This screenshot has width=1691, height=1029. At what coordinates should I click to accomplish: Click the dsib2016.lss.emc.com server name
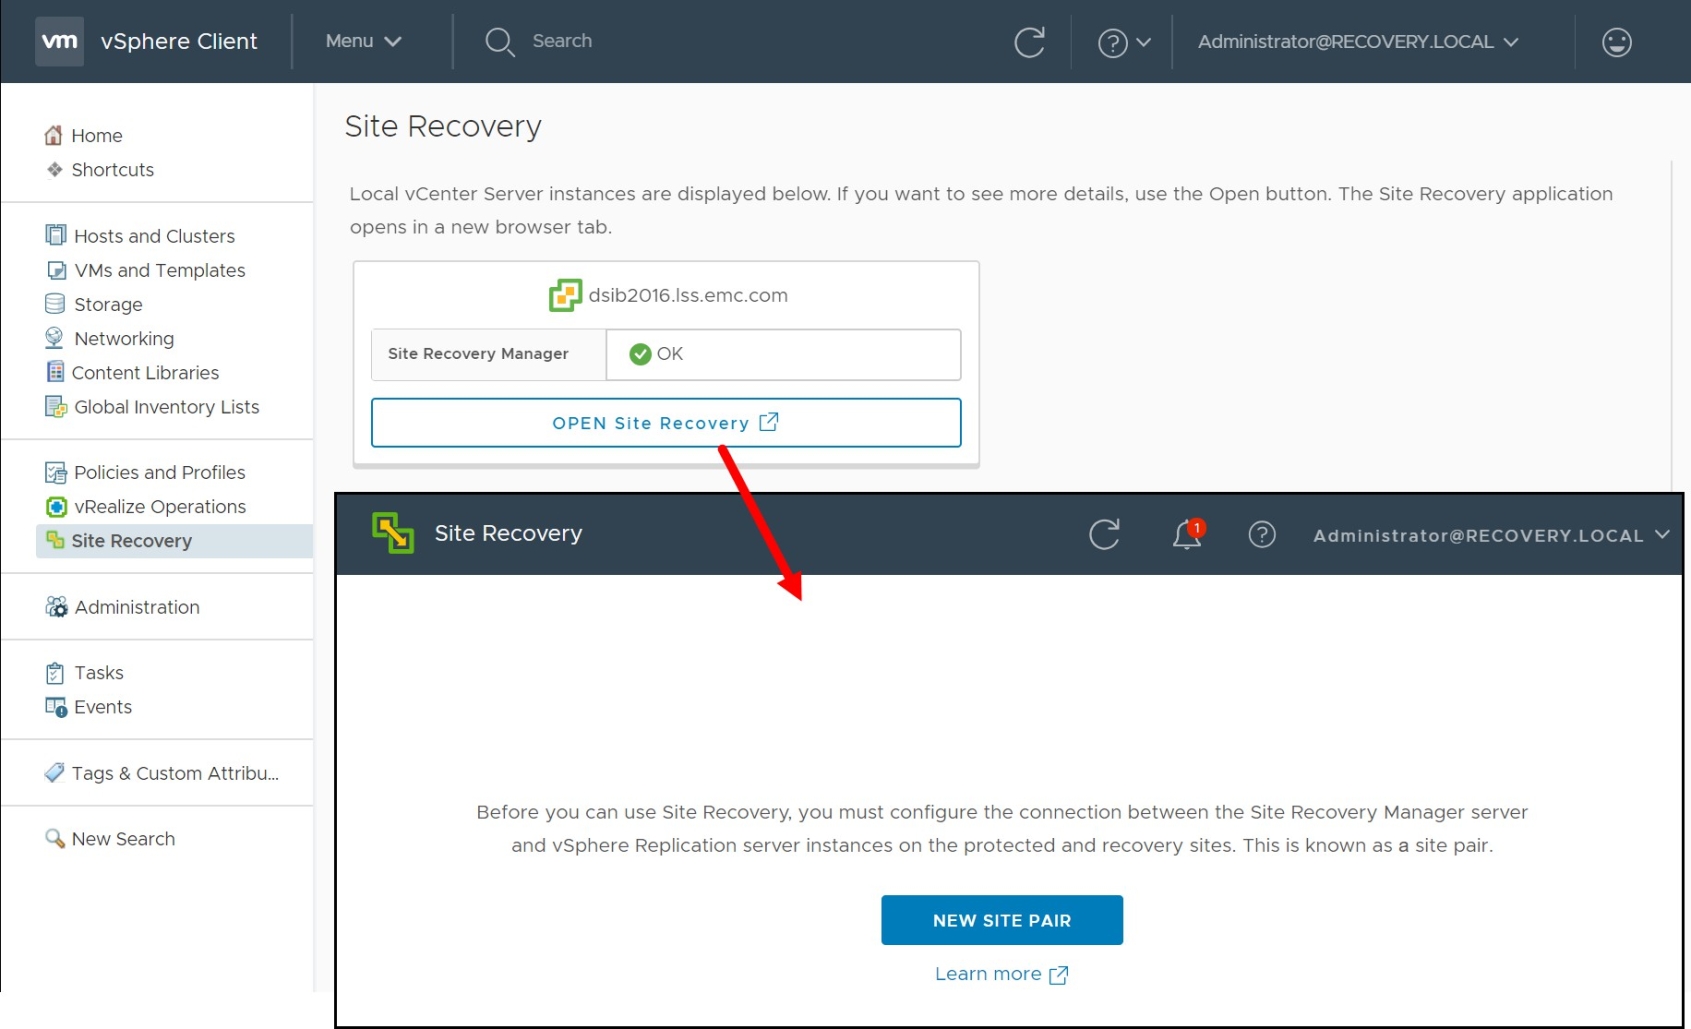[x=688, y=295]
